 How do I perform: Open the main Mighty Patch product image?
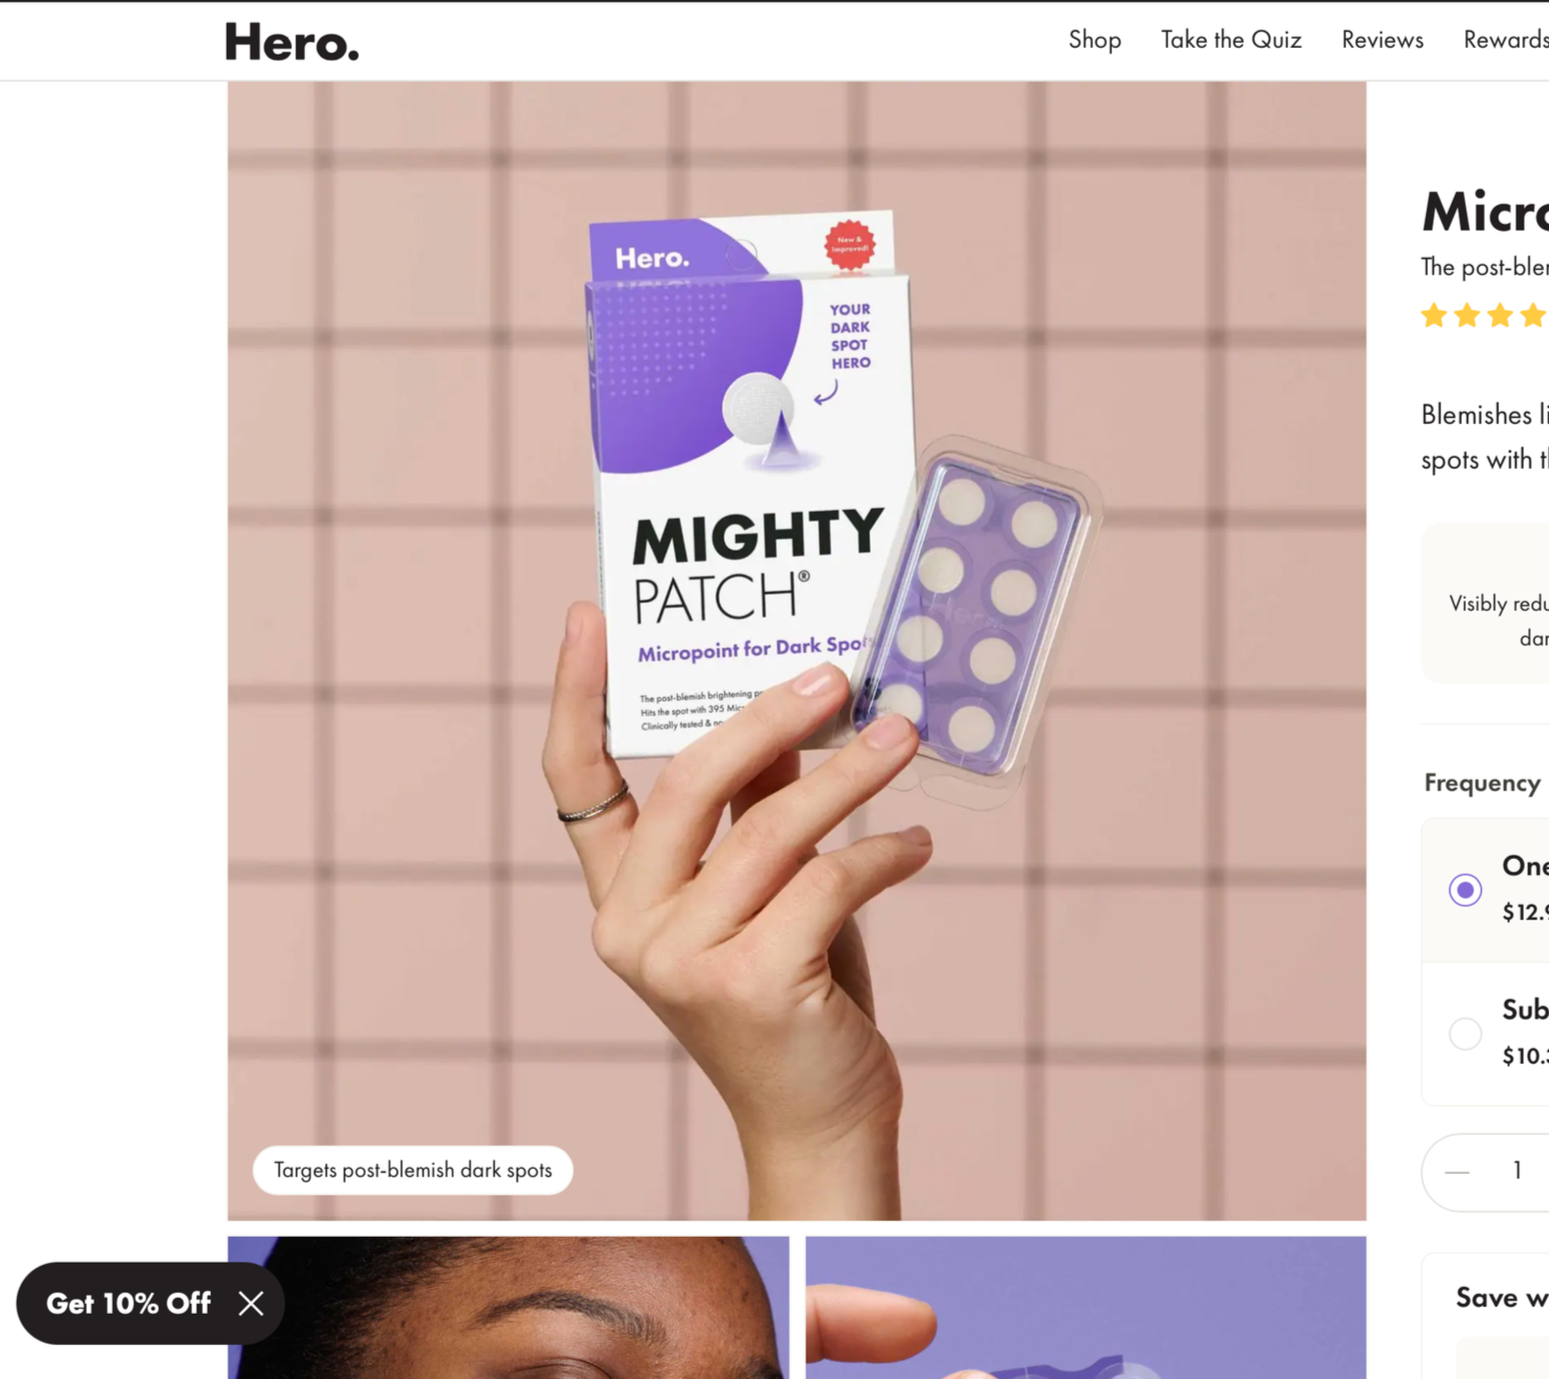pyautogui.click(x=797, y=651)
